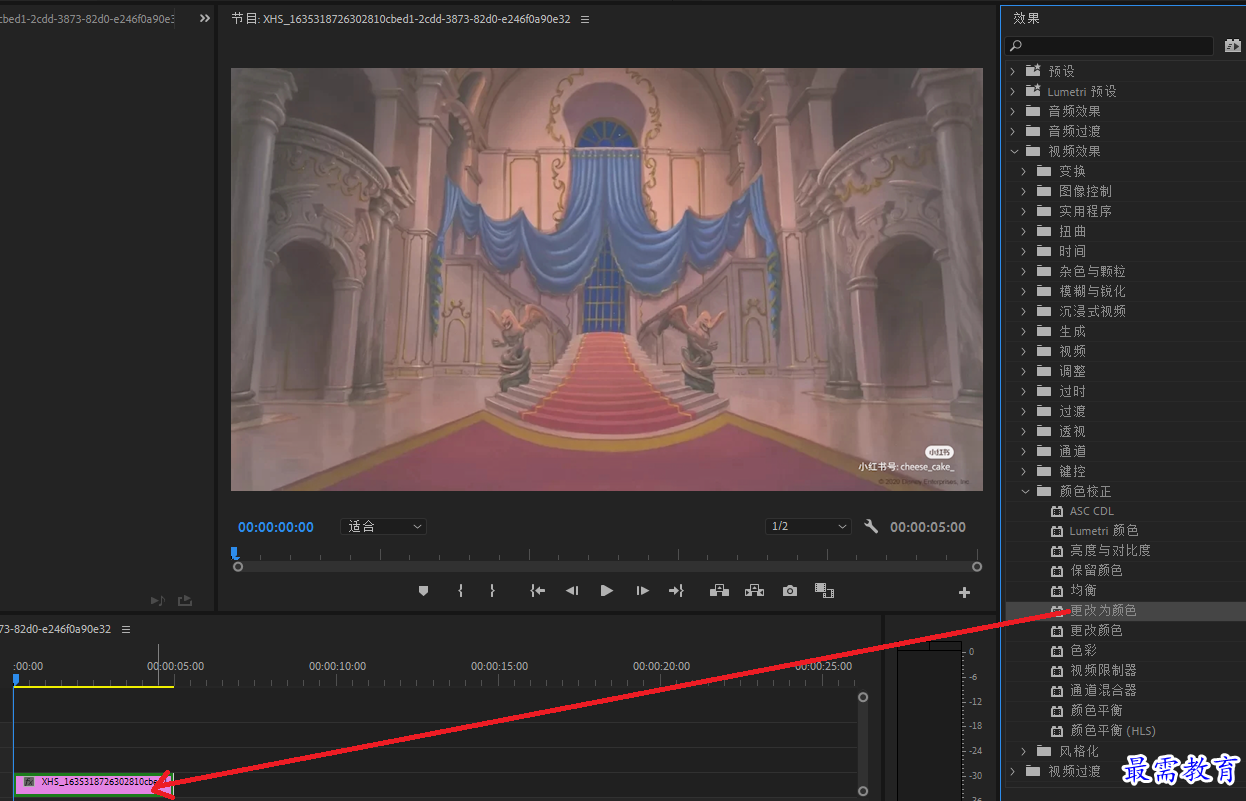Open the timeline panel menu icon

126,629
